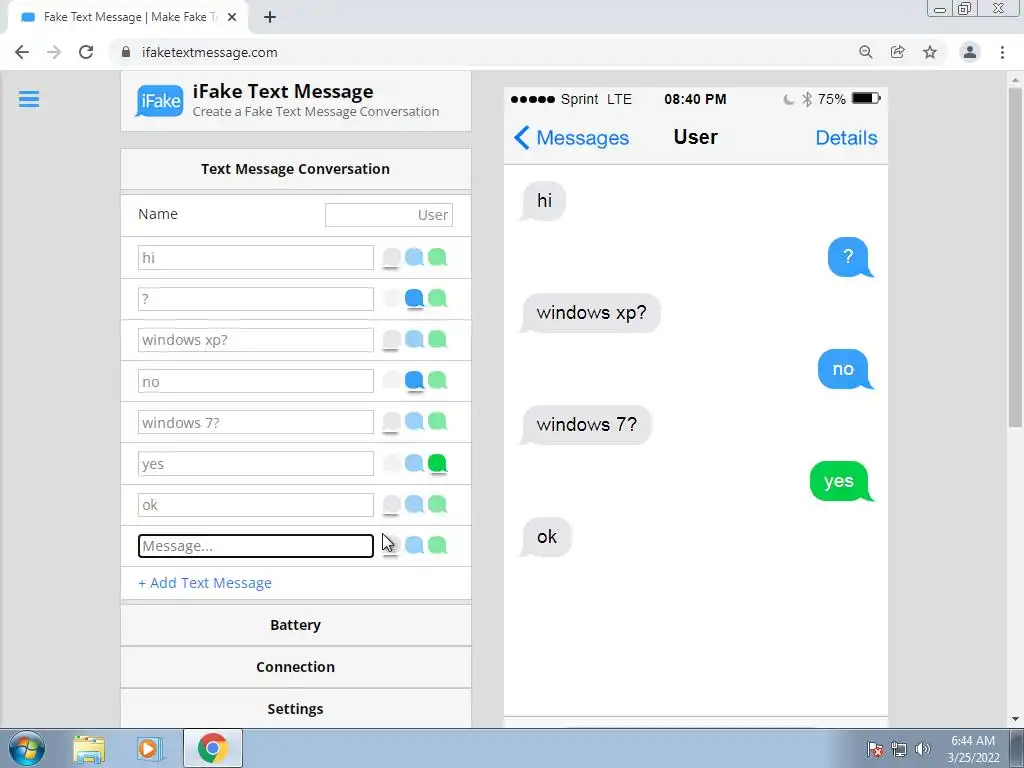Select green bubble for 'ok' message row
Image resolution: width=1024 pixels, height=768 pixels.
(x=438, y=504)
